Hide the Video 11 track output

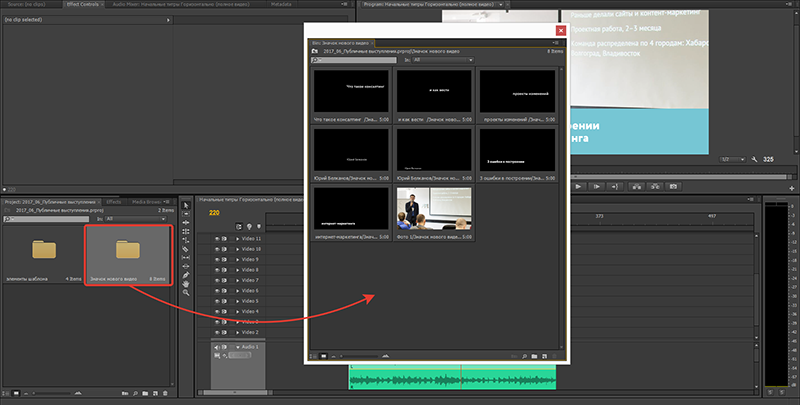coord(215,239)
